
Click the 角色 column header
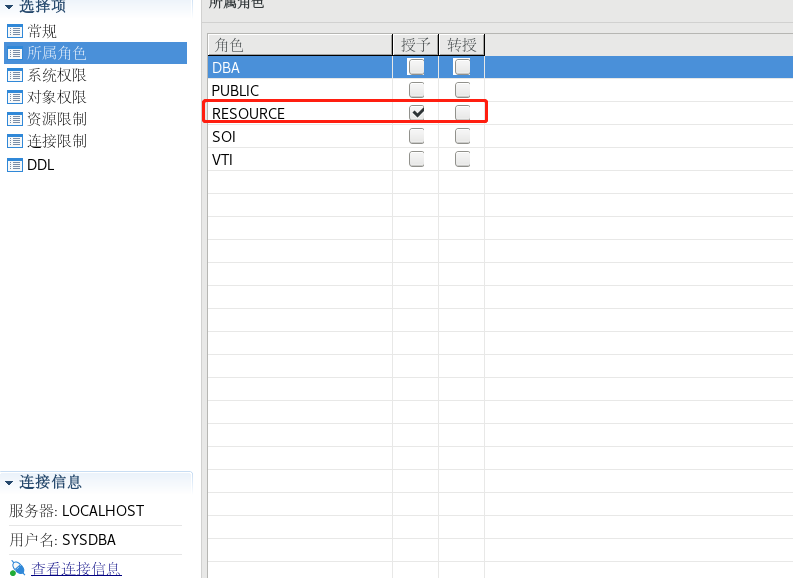300,45
